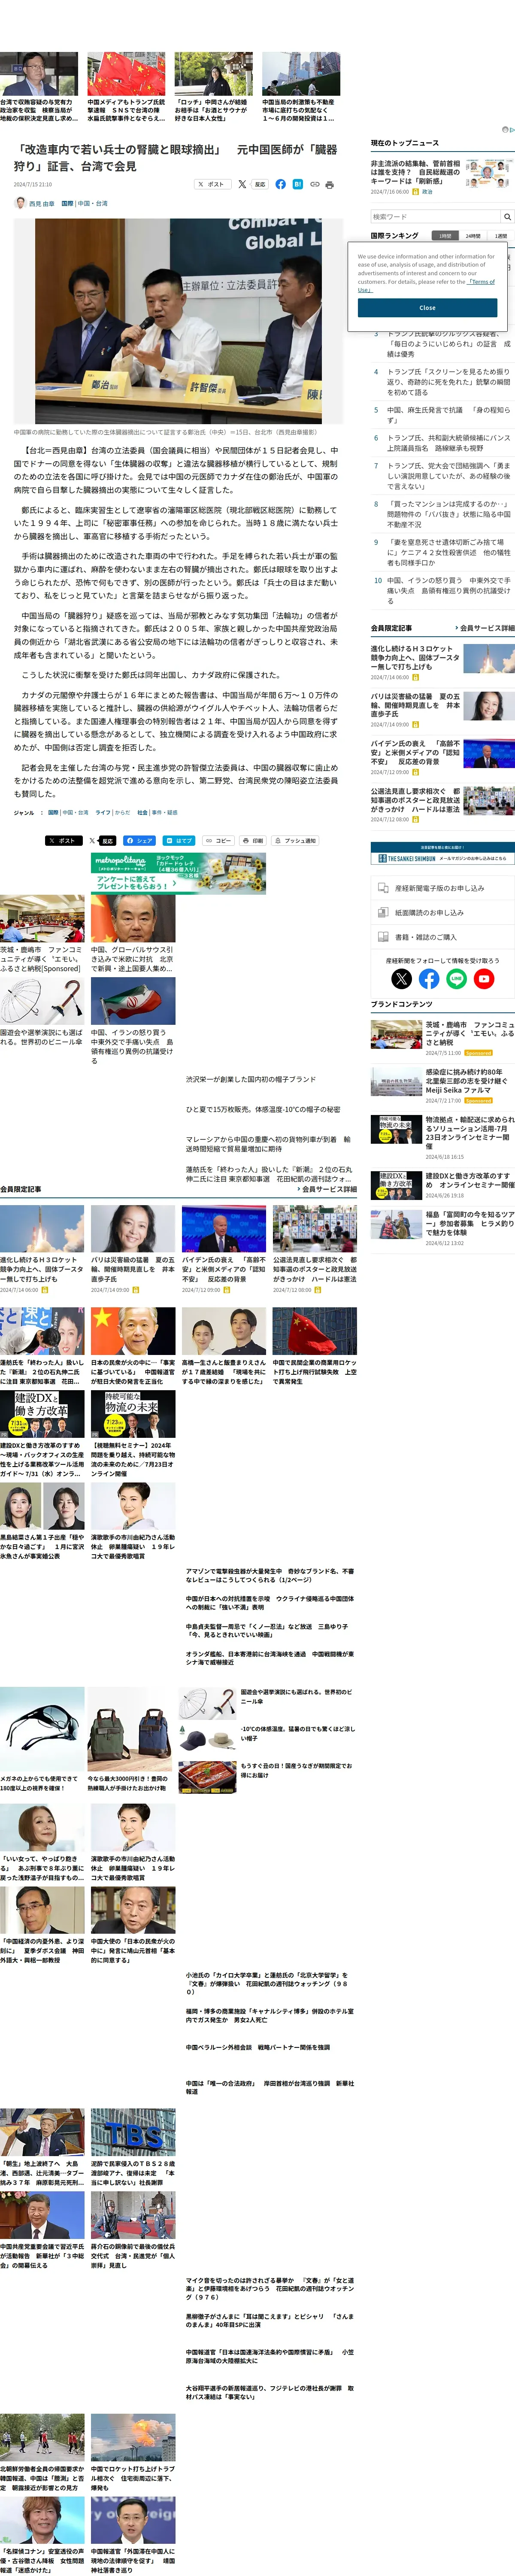
Task: Click bottom Facebook シェア button
Action: pyautogui.click(x=140, y=841)
